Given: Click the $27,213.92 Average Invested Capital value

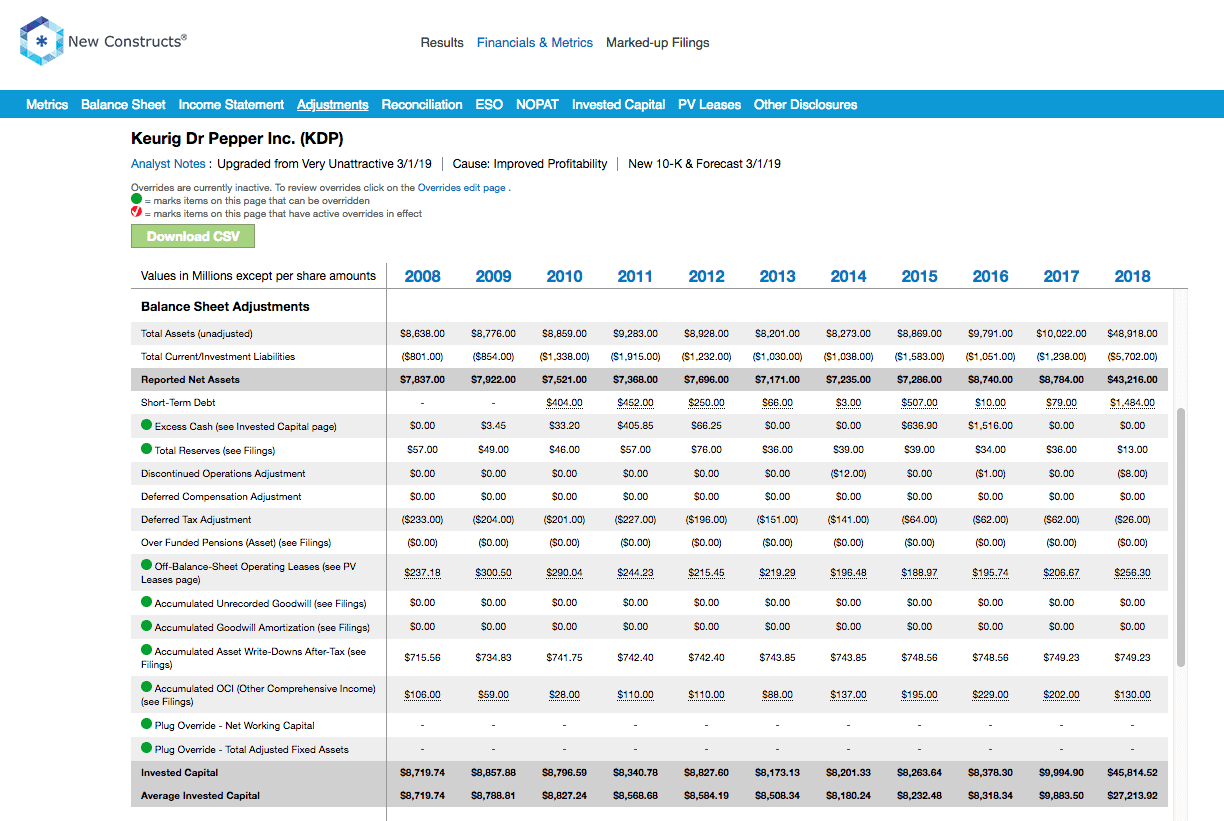Looking at the screenshot, I should 1133,796.
